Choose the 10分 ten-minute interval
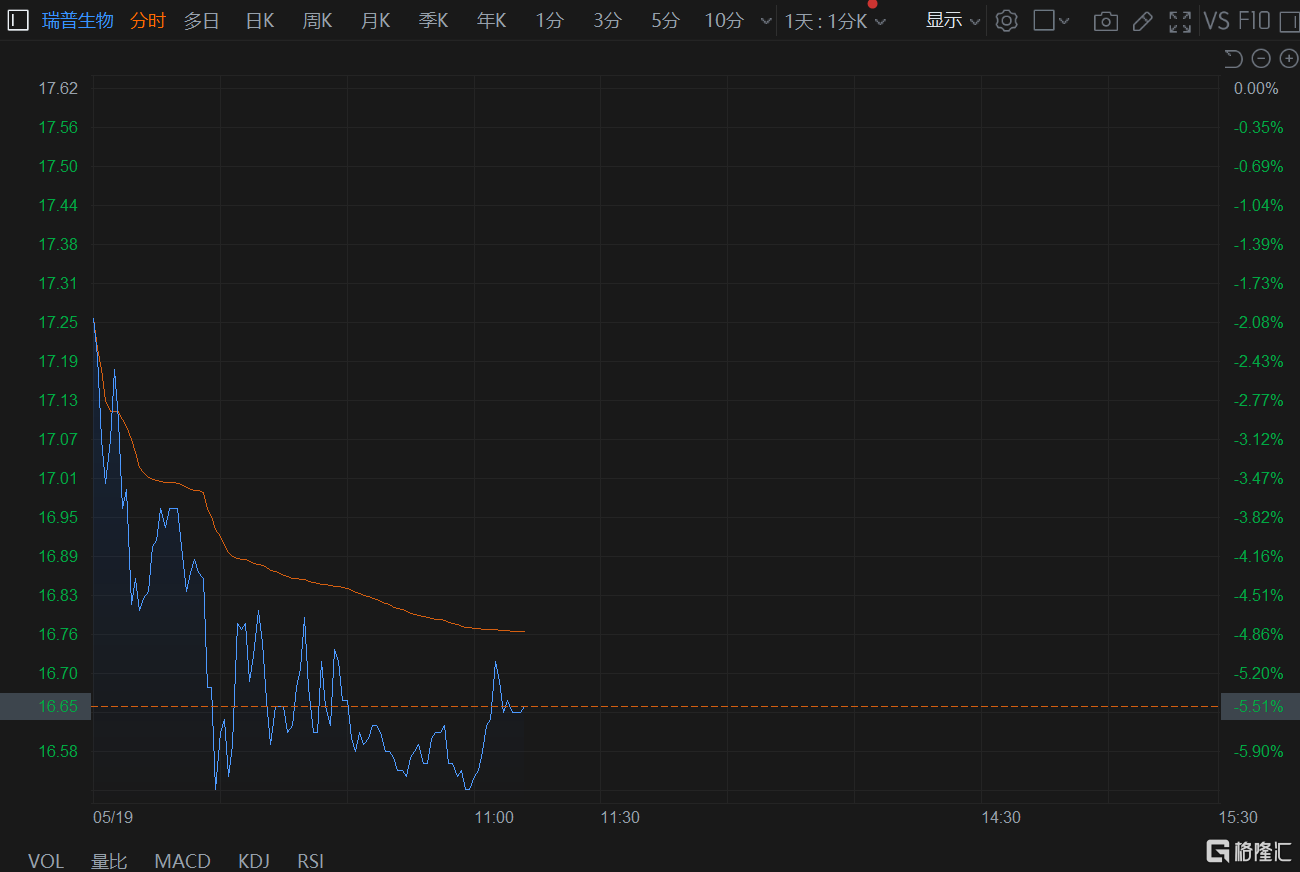 724,20
